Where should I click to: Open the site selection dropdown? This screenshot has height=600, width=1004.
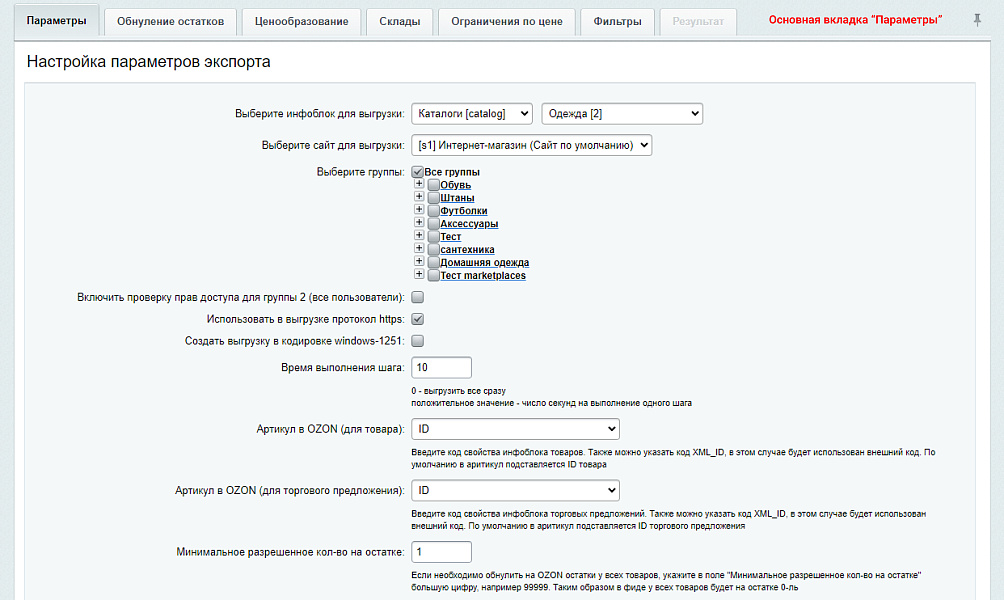[531, 145]
